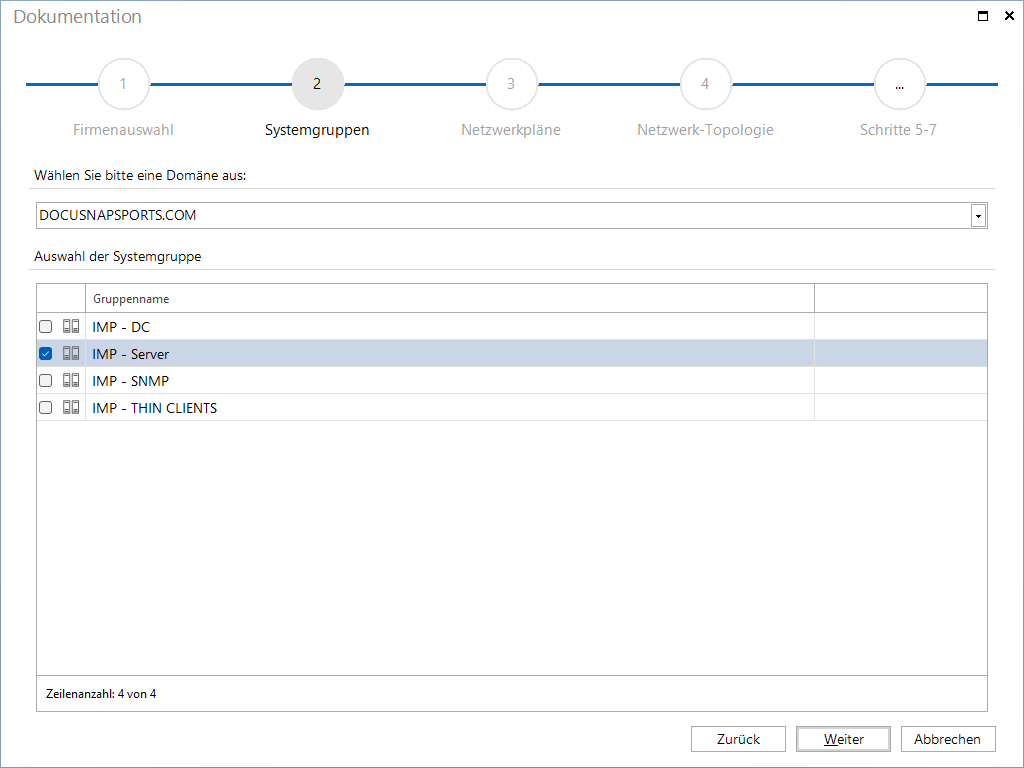Viewport: 1024px width, 768px height.
Task: Uncheck the IMP - Server checkbox
Action: (46, 353)
